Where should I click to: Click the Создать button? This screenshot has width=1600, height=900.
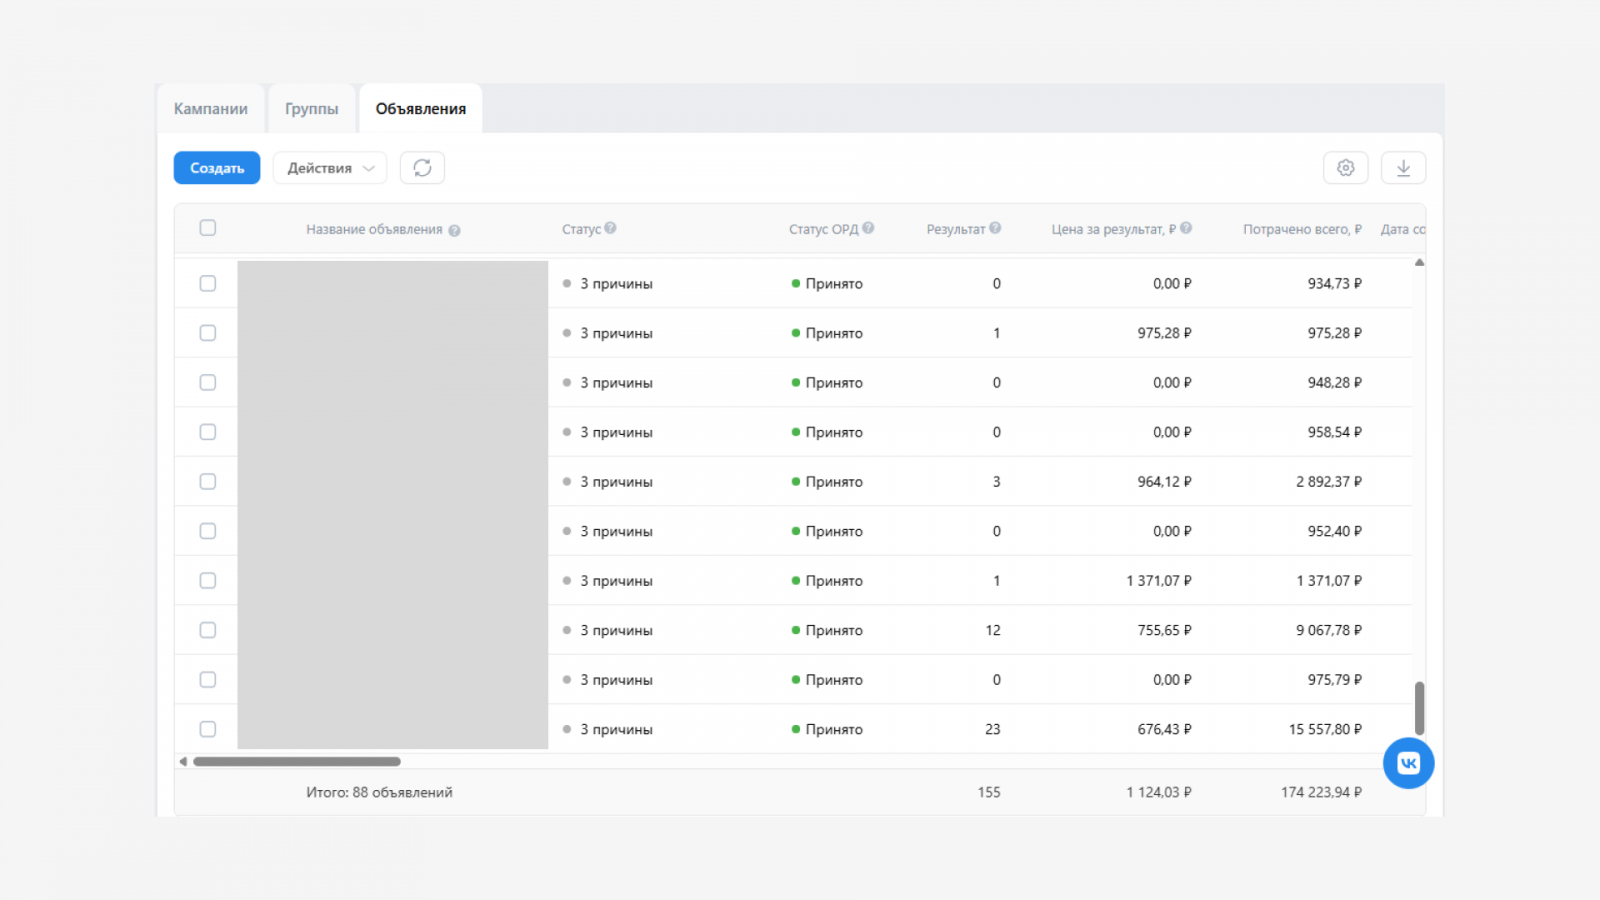[217, 168]
